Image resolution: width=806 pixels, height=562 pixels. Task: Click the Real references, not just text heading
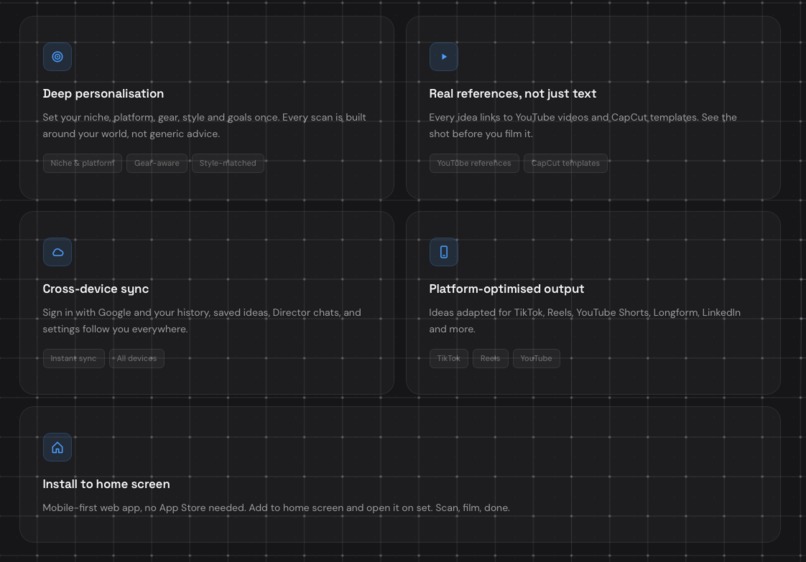point(512,94)
